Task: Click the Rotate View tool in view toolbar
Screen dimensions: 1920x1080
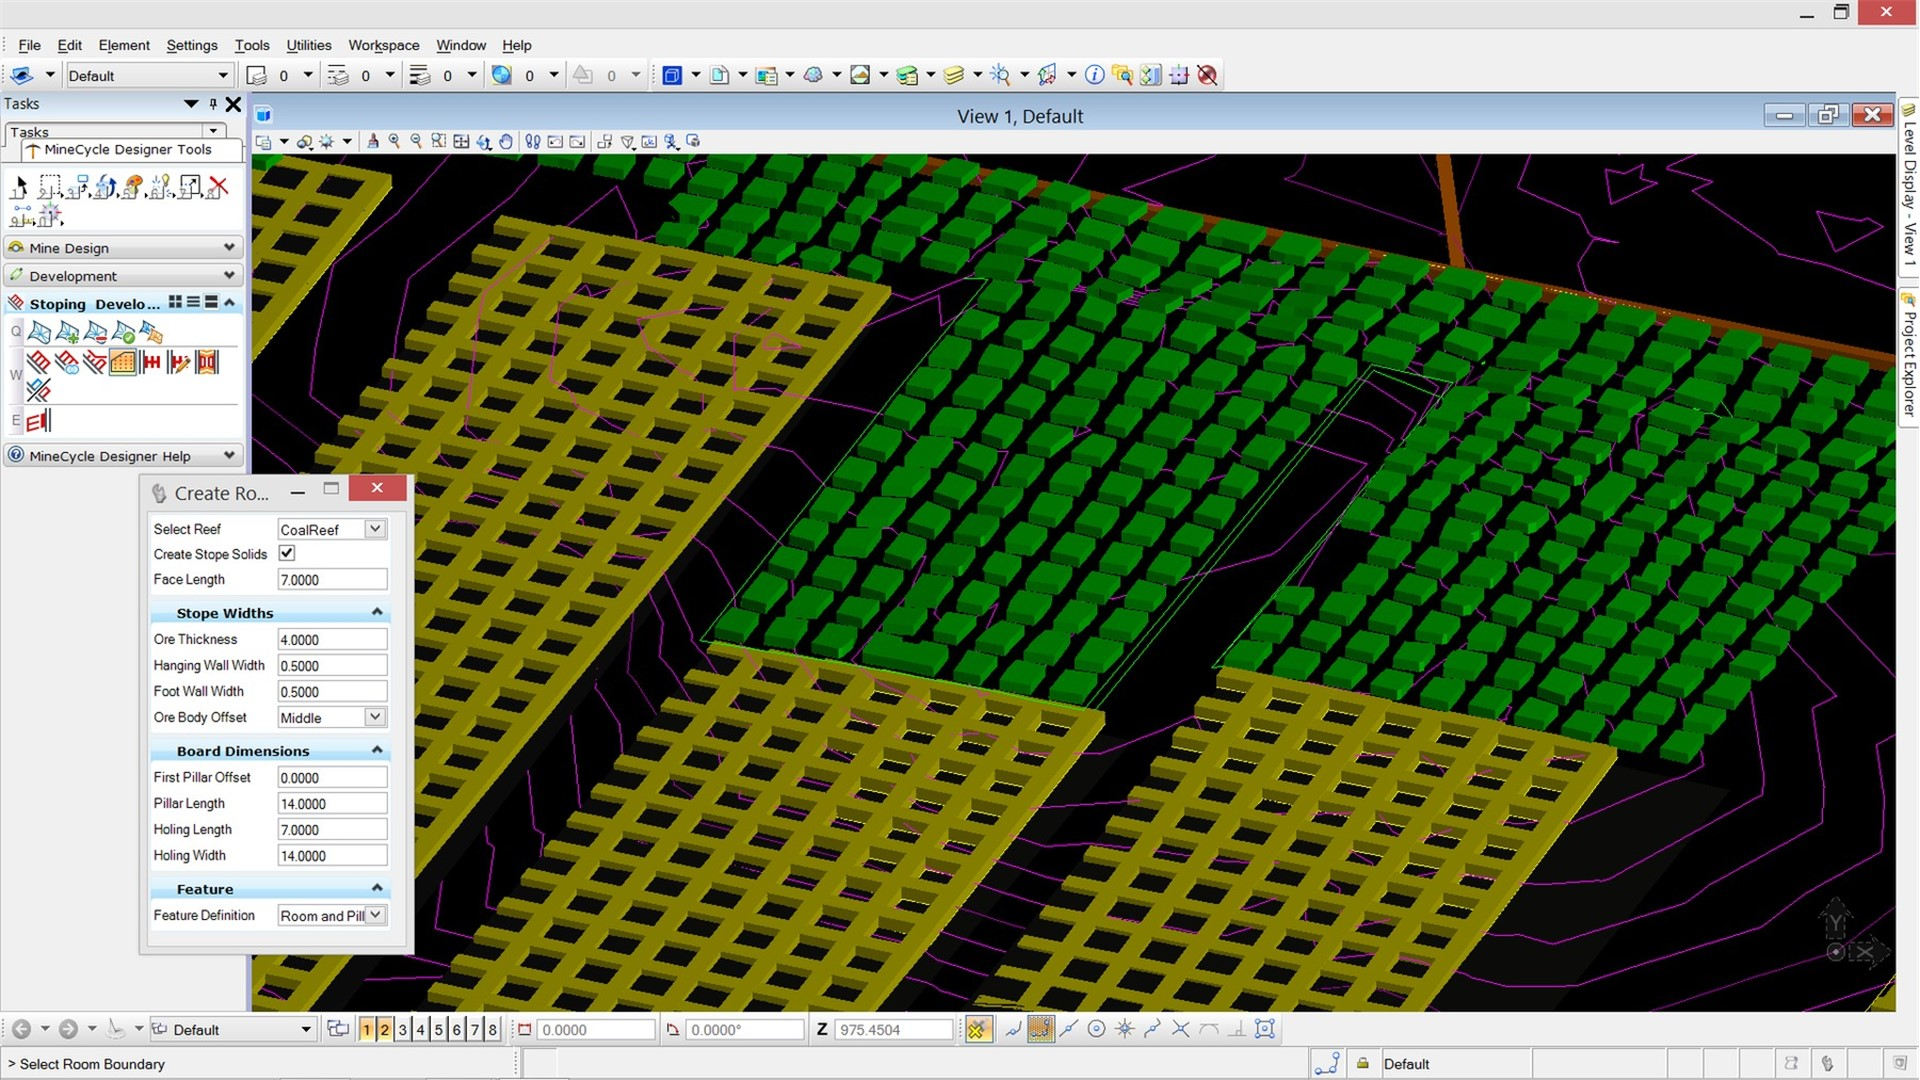Action: point(484,142)
